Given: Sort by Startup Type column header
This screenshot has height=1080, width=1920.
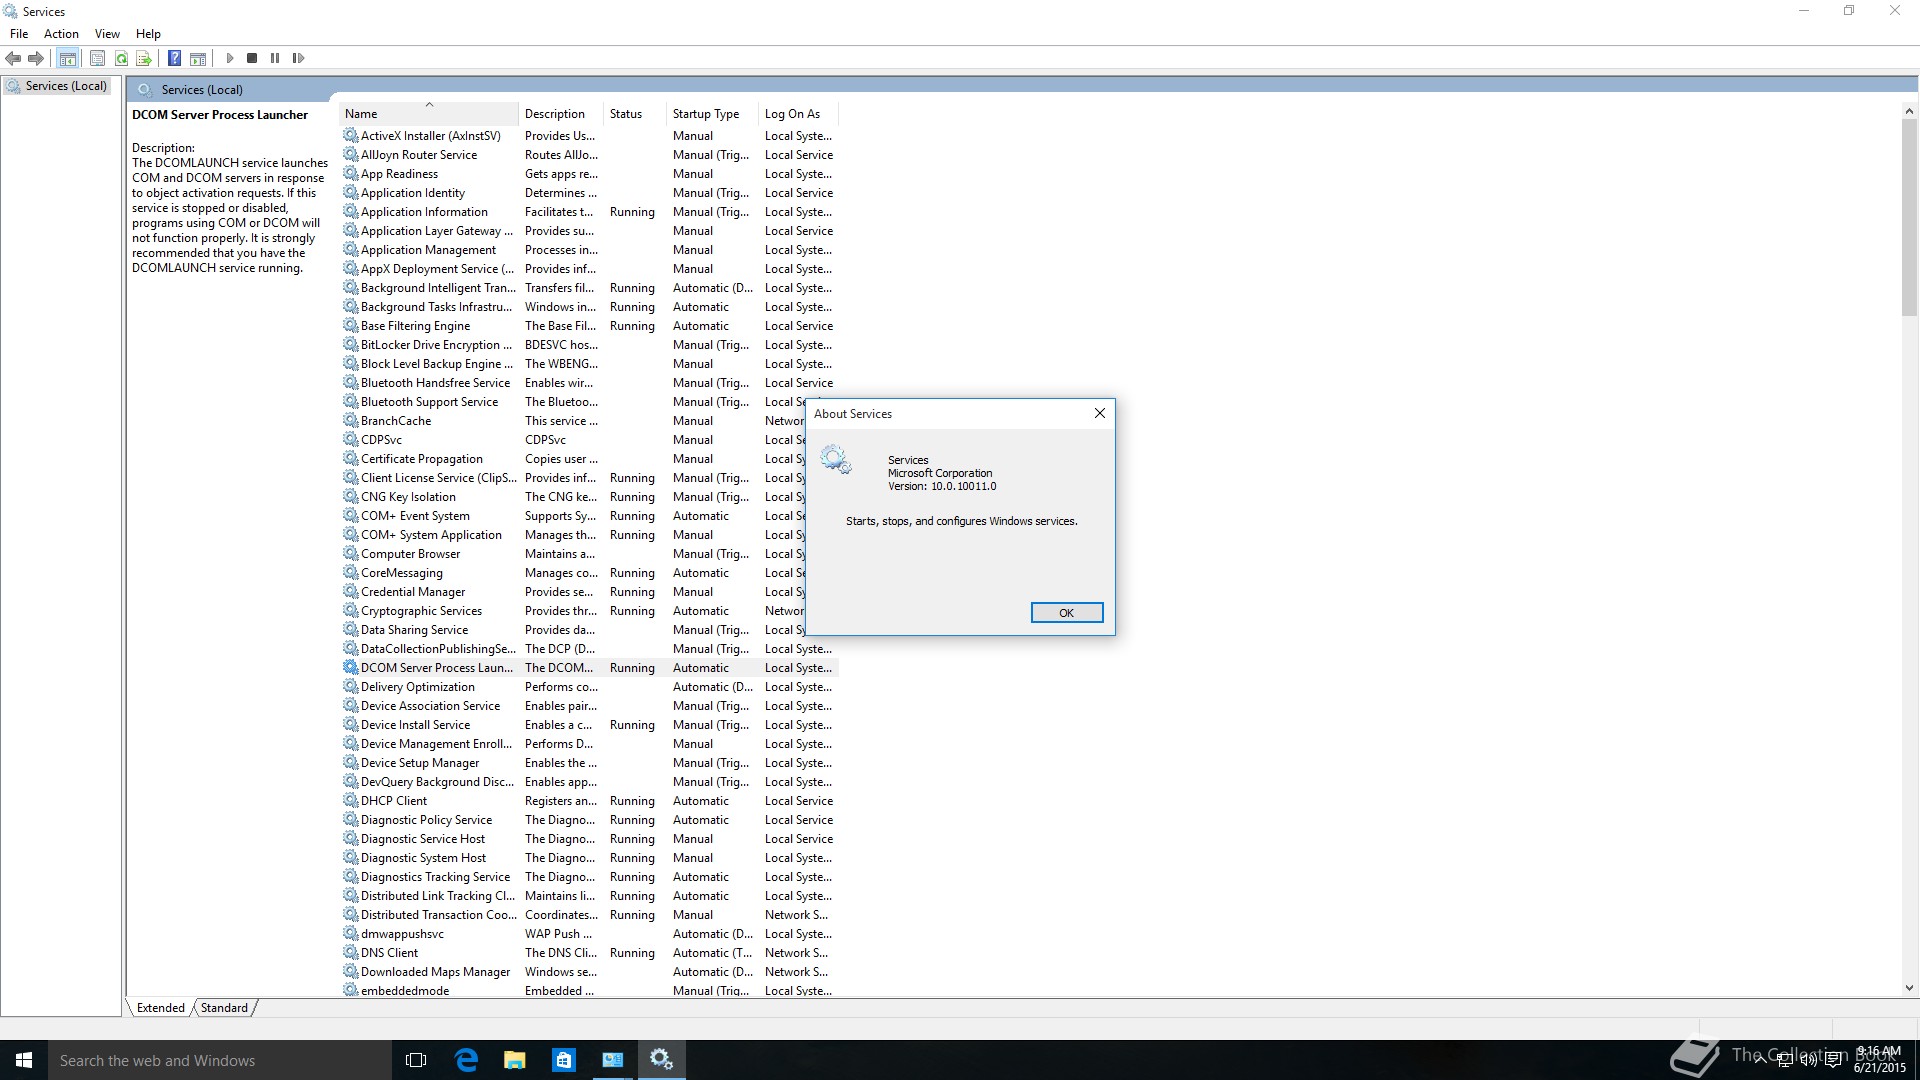Looking at the screenshot, I should click(712, 114).
